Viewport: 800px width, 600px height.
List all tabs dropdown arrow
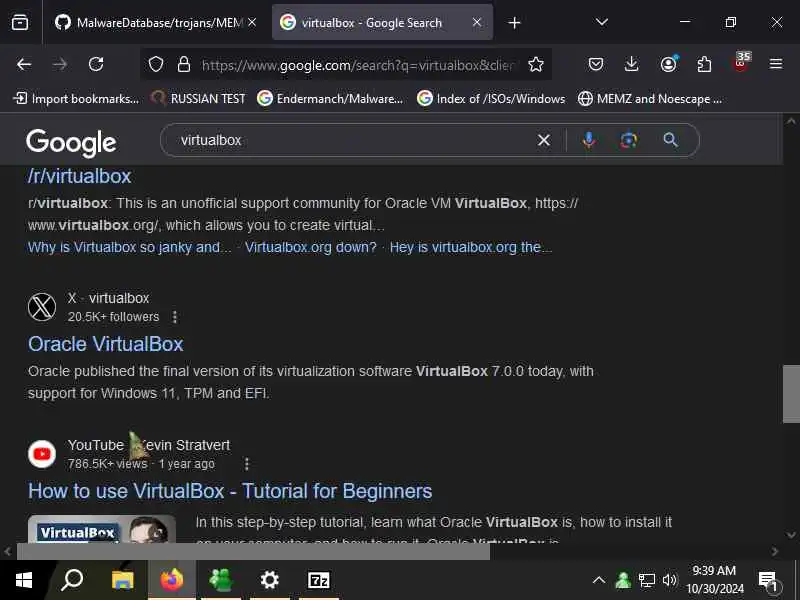click(x=602, y=22)
